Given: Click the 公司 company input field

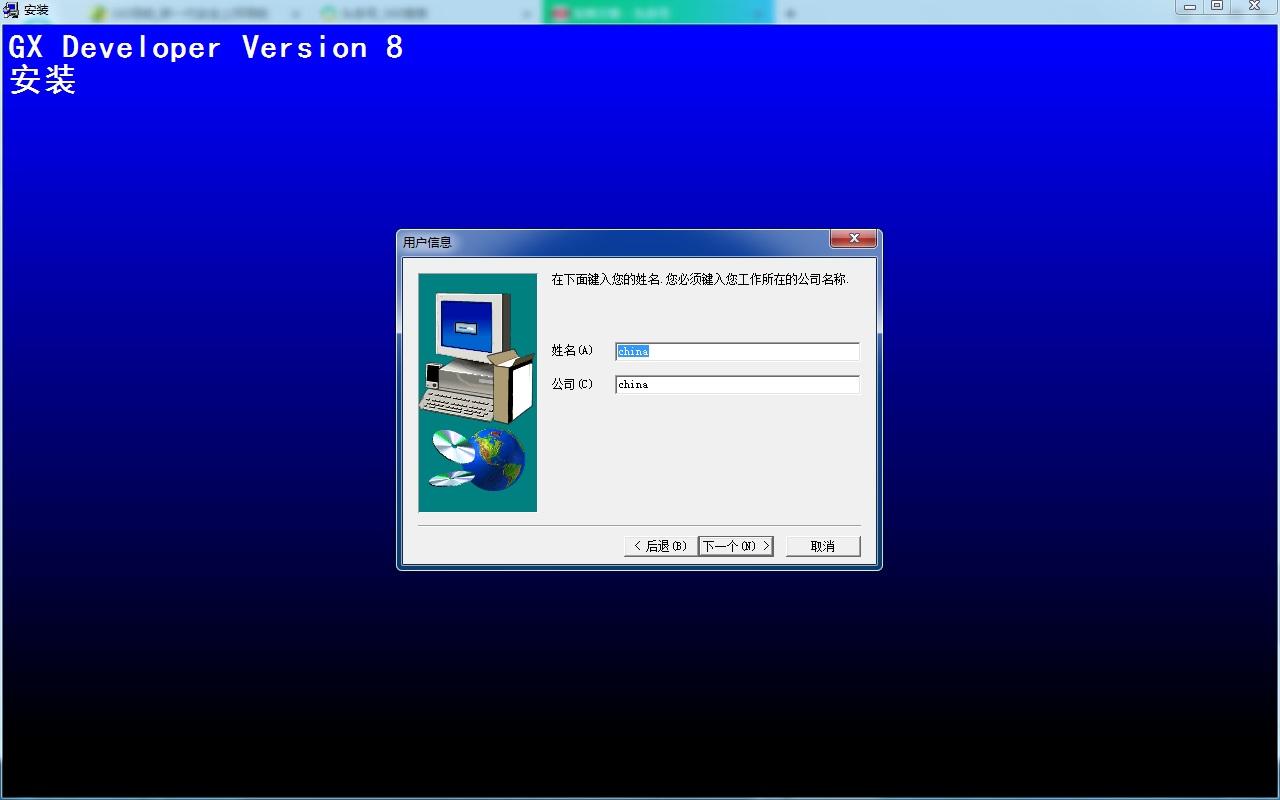Looking at the screenshot, I should 737,384.
